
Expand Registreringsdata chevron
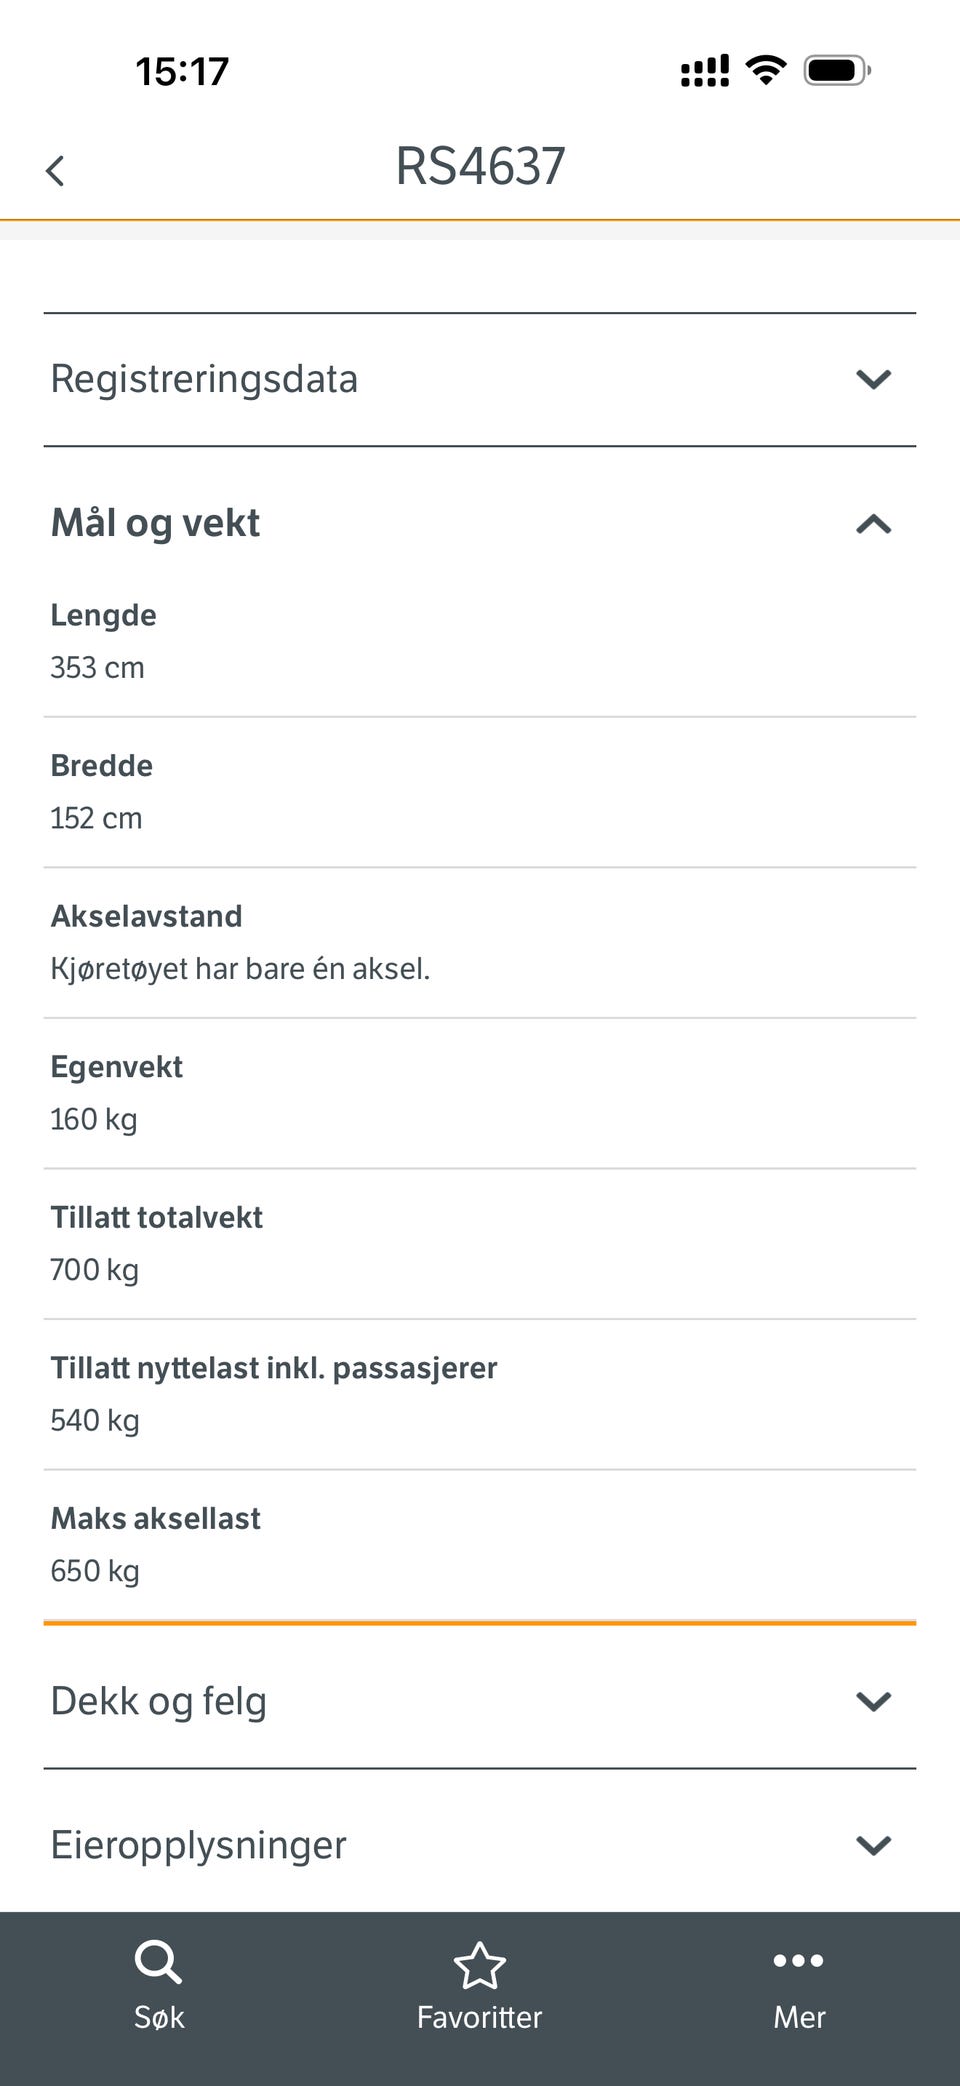pos(873,379)
